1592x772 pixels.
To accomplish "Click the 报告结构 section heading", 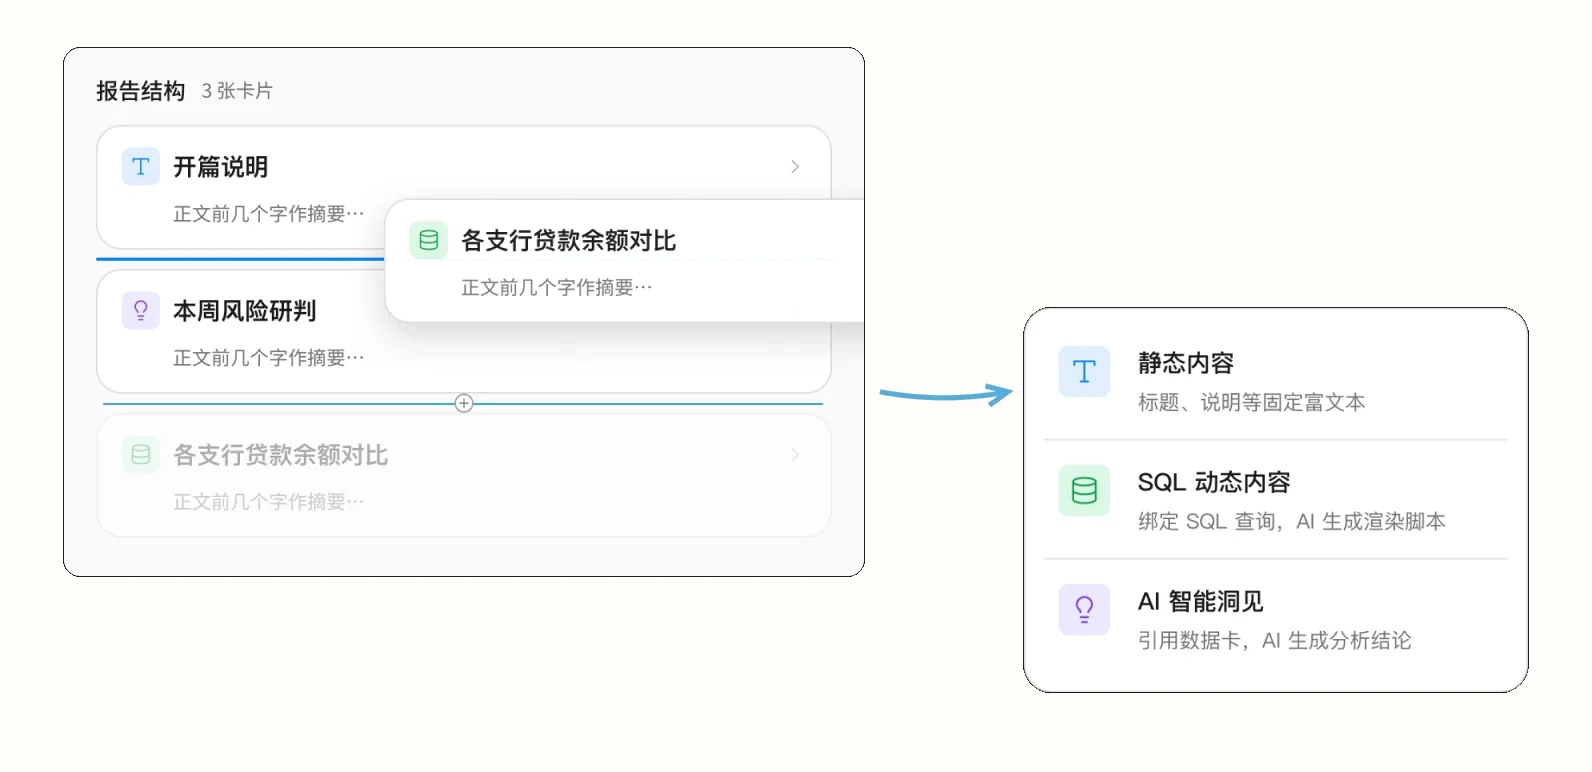I will click(x=141, y=91).
